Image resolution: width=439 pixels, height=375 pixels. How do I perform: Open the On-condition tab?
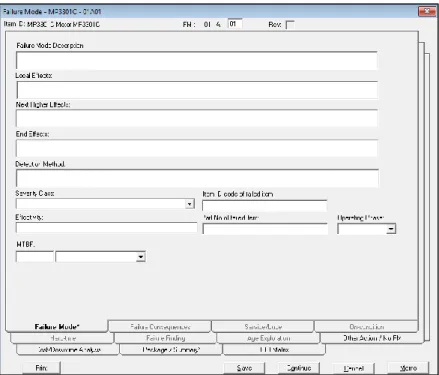[366, 327]
